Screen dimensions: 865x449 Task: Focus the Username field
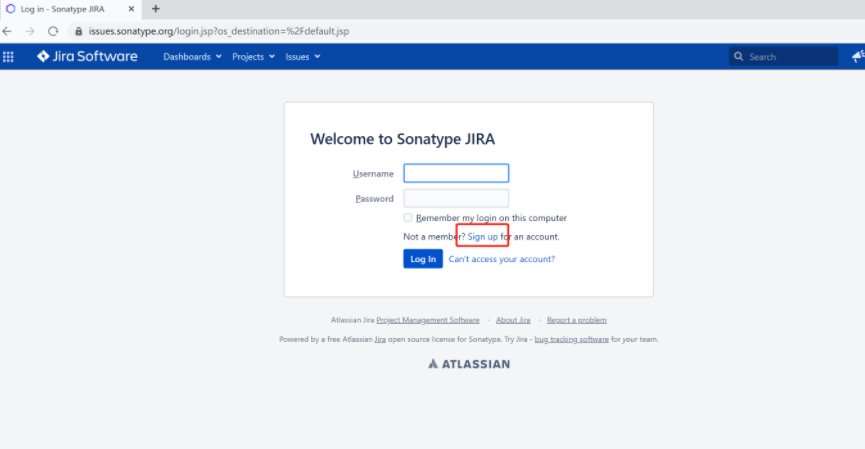456,173
